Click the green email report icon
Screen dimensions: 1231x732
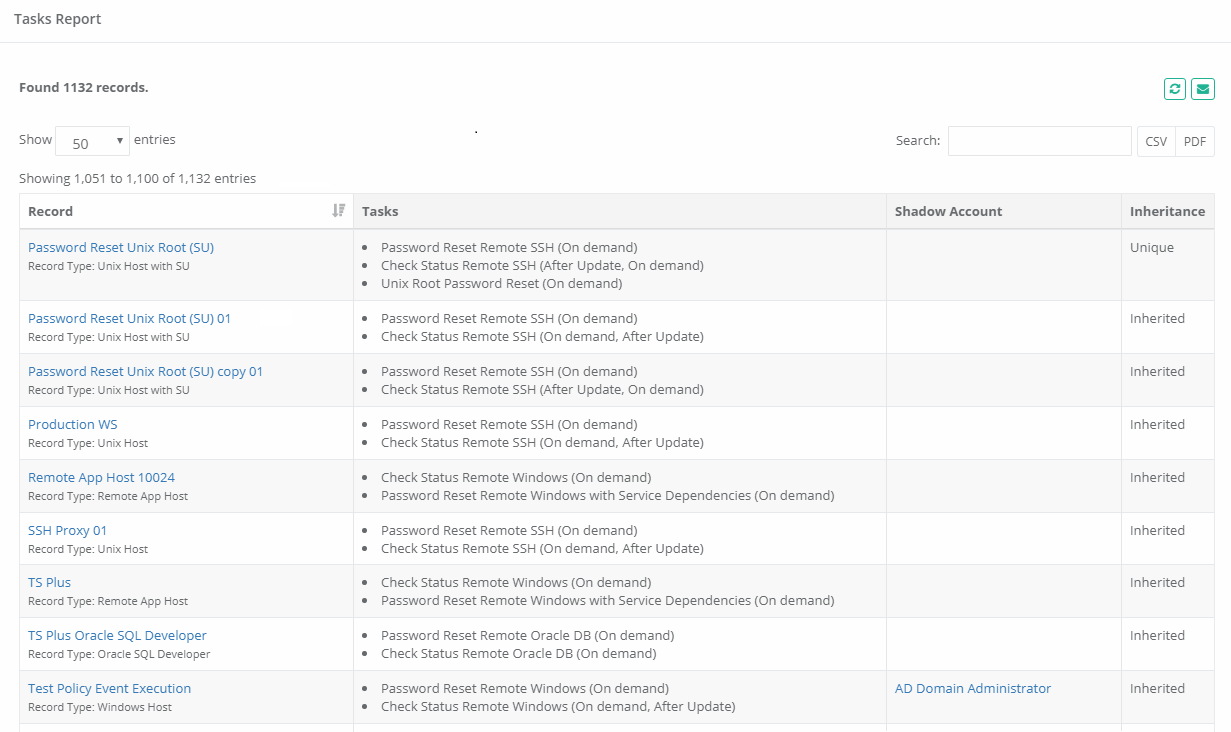(x=1202, y=89)
